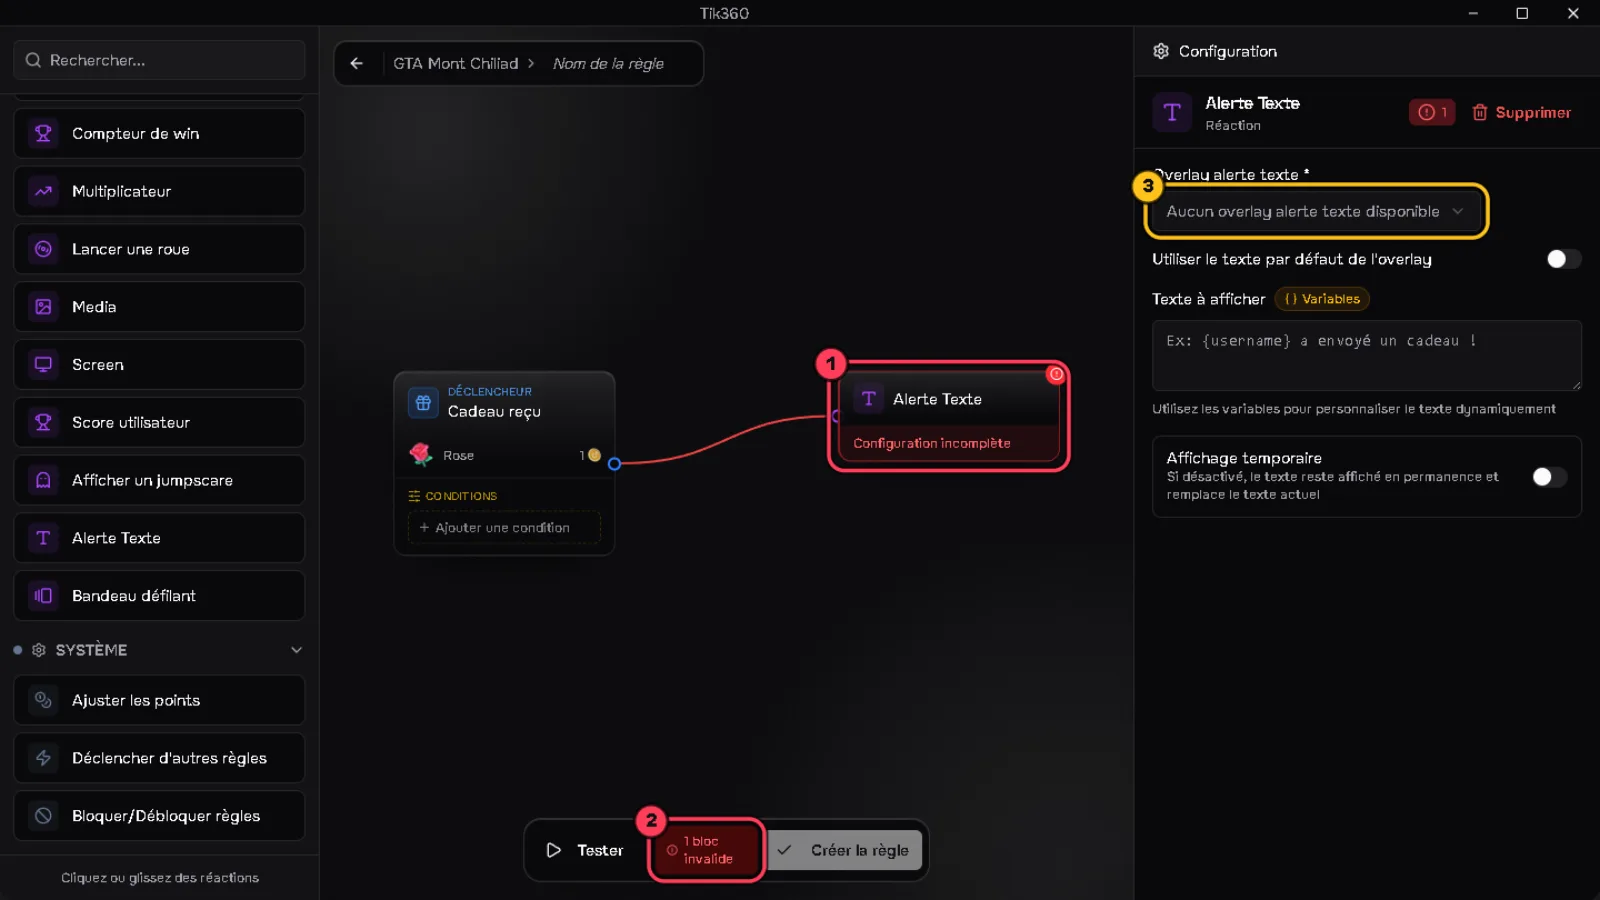Click the output connector dot on Rose trigger

614,463
